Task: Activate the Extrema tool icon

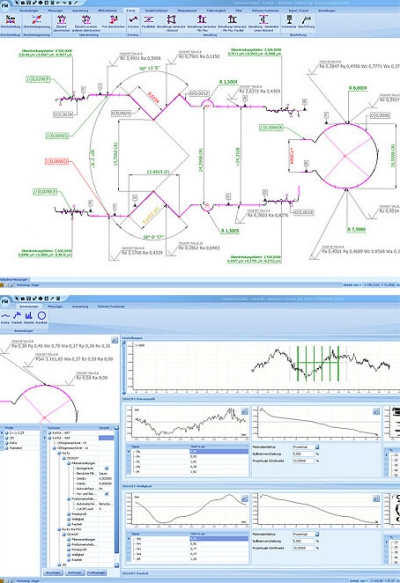Action: 133,22
